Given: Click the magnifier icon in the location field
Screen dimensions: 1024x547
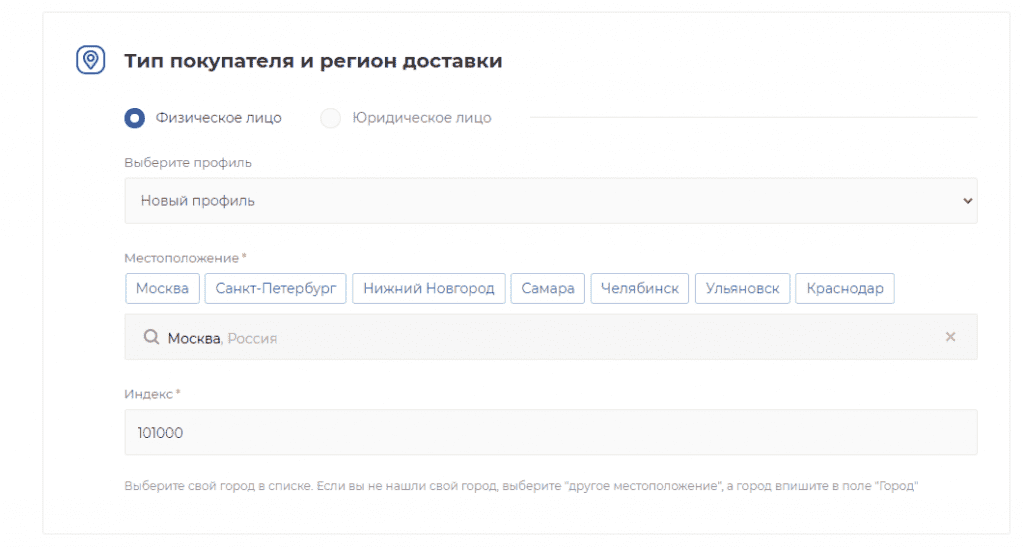Looking at the screenshot, I should [x=152, y=338].
